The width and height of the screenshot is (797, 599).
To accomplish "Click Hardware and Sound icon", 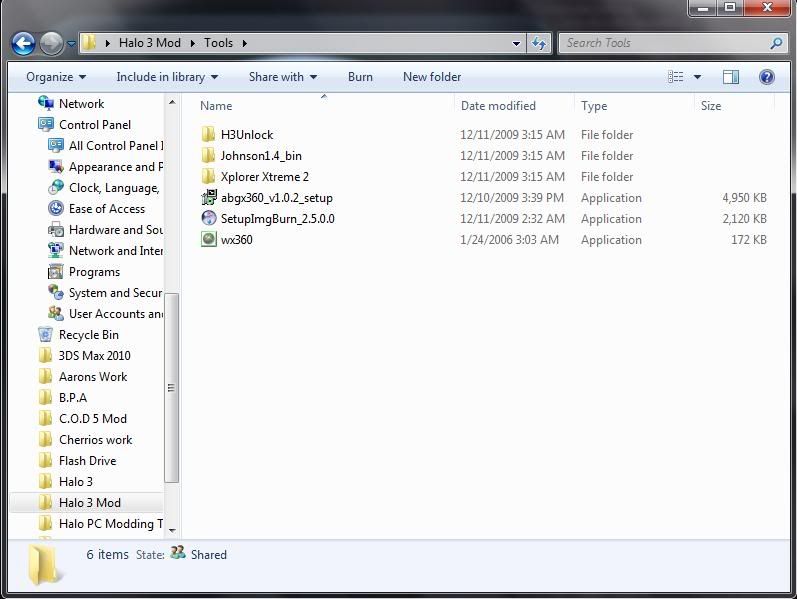I will (56, 229).
